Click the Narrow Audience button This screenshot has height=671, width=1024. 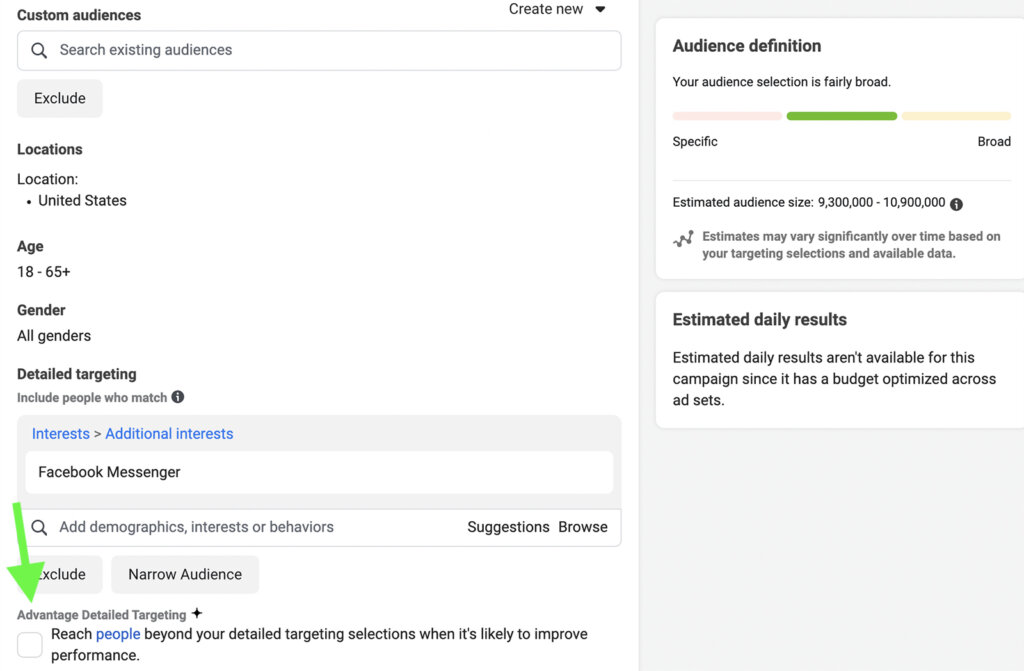184,574
